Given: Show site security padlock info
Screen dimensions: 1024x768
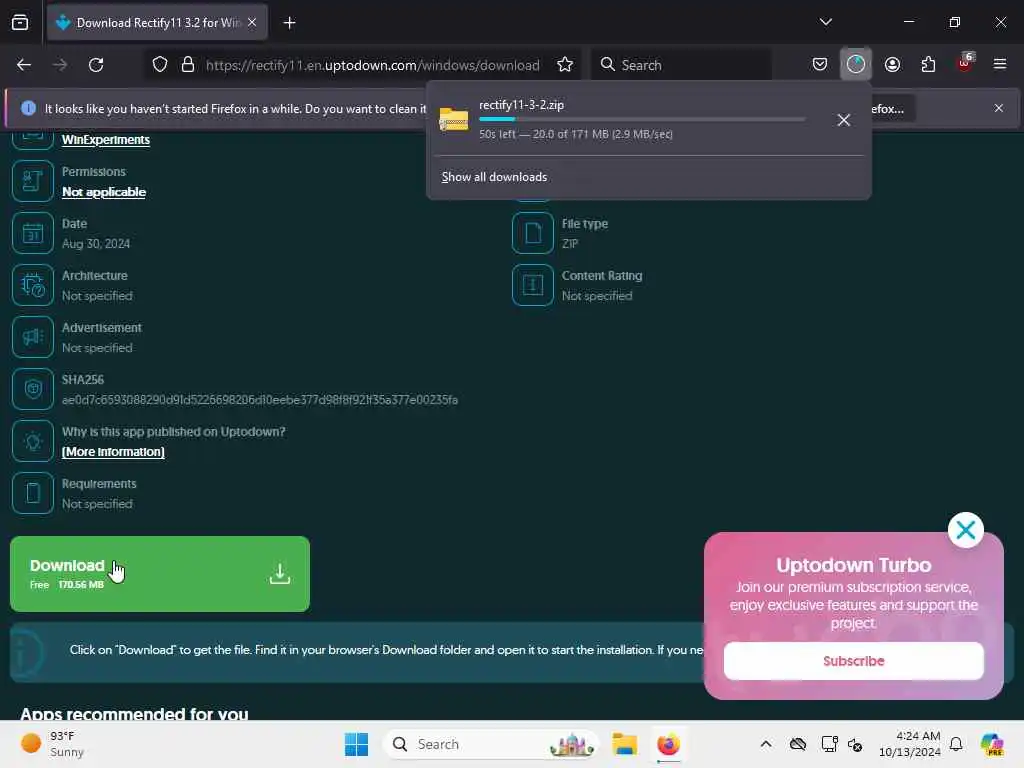Looking at the screenshot, I should click(x=188, y=65).
